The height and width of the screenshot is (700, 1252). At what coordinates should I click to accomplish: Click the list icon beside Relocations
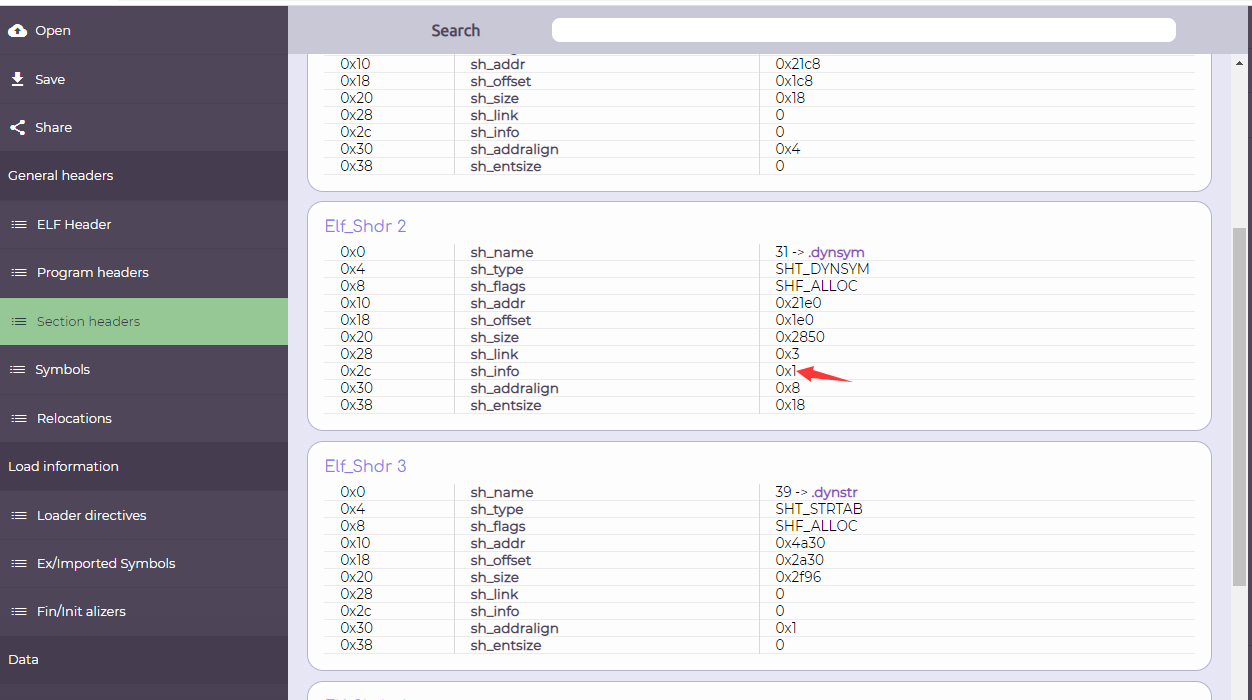pos(18,419)
